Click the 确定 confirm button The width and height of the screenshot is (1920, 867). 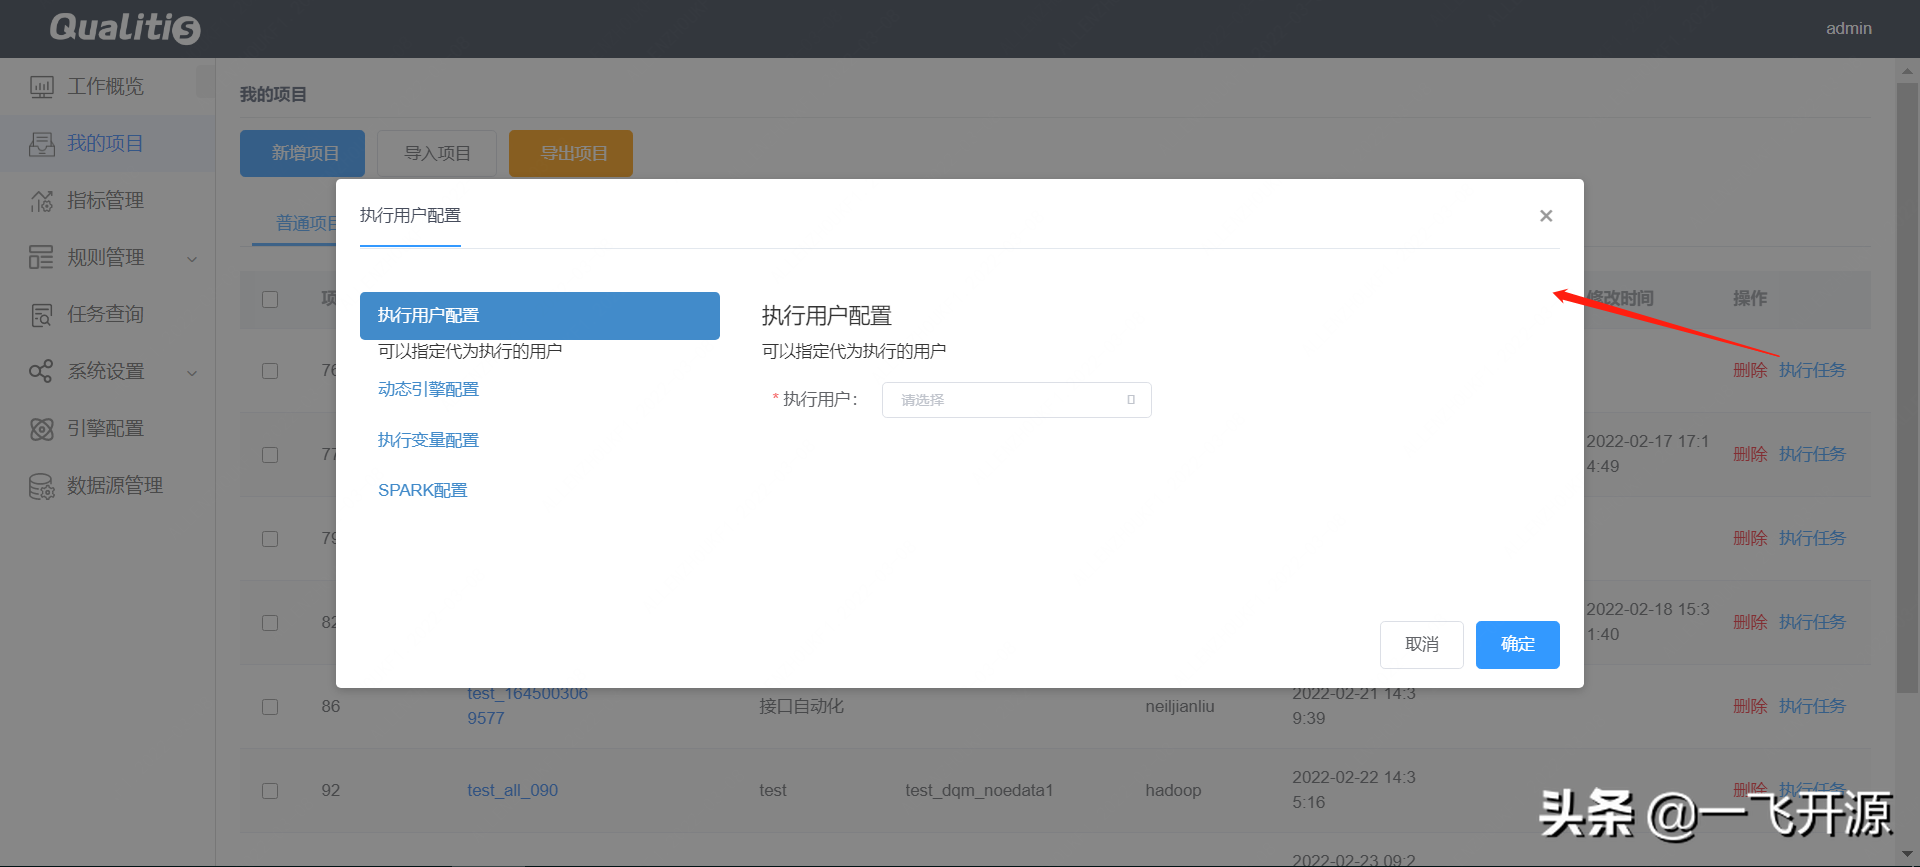1517,645
